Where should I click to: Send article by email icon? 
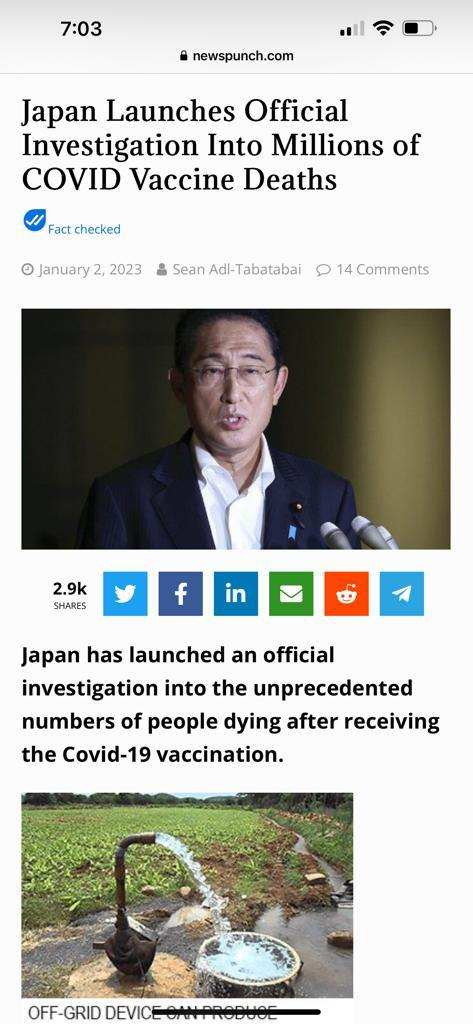(x=291, y=594)
